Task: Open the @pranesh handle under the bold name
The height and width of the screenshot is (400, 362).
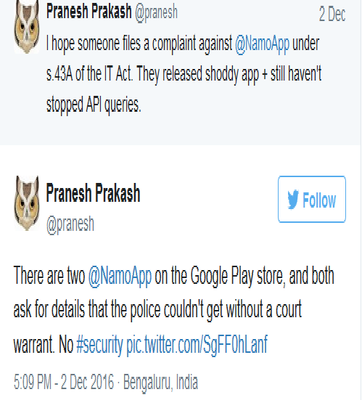Action: [x=70, y=224]
